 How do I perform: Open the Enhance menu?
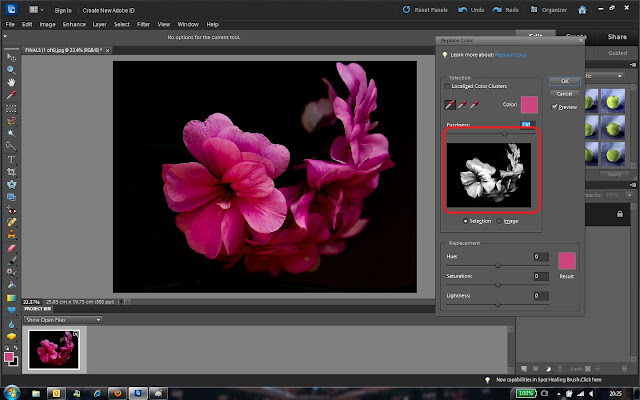[x=73, y=23]
